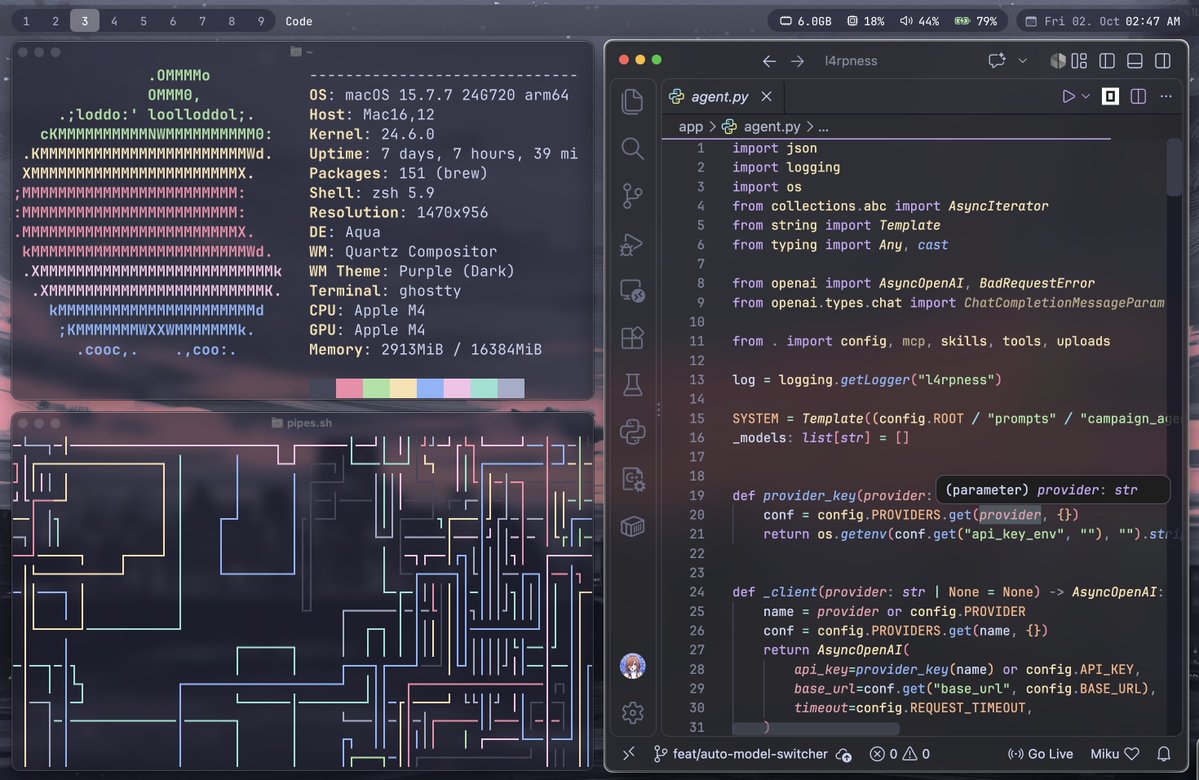Image resolution: width=1199 pixels, height=780 pixels.
Task: Open the editor More Actions ellipsis
Action: click(1165, 96)
